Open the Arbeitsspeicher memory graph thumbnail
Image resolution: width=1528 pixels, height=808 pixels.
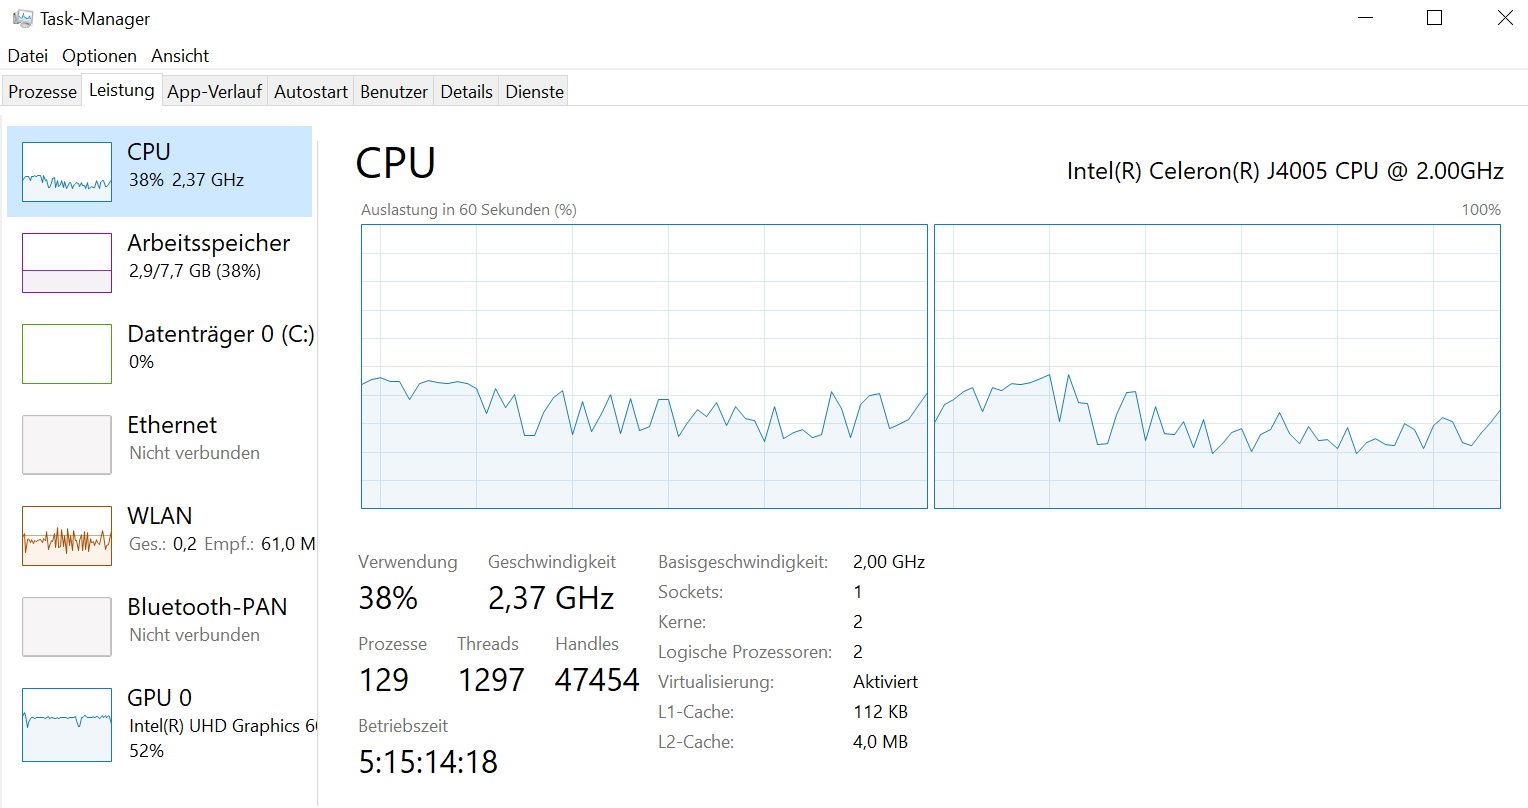coord(67,263)
